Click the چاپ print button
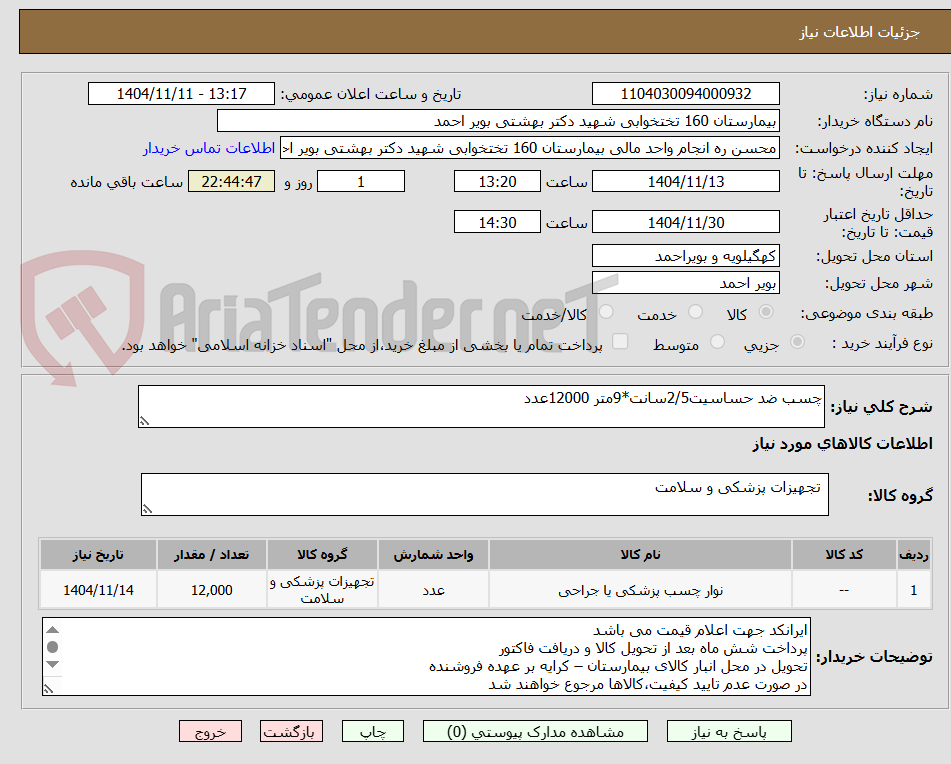This screenshot has width=951, height=764. (x=372, y=731)
